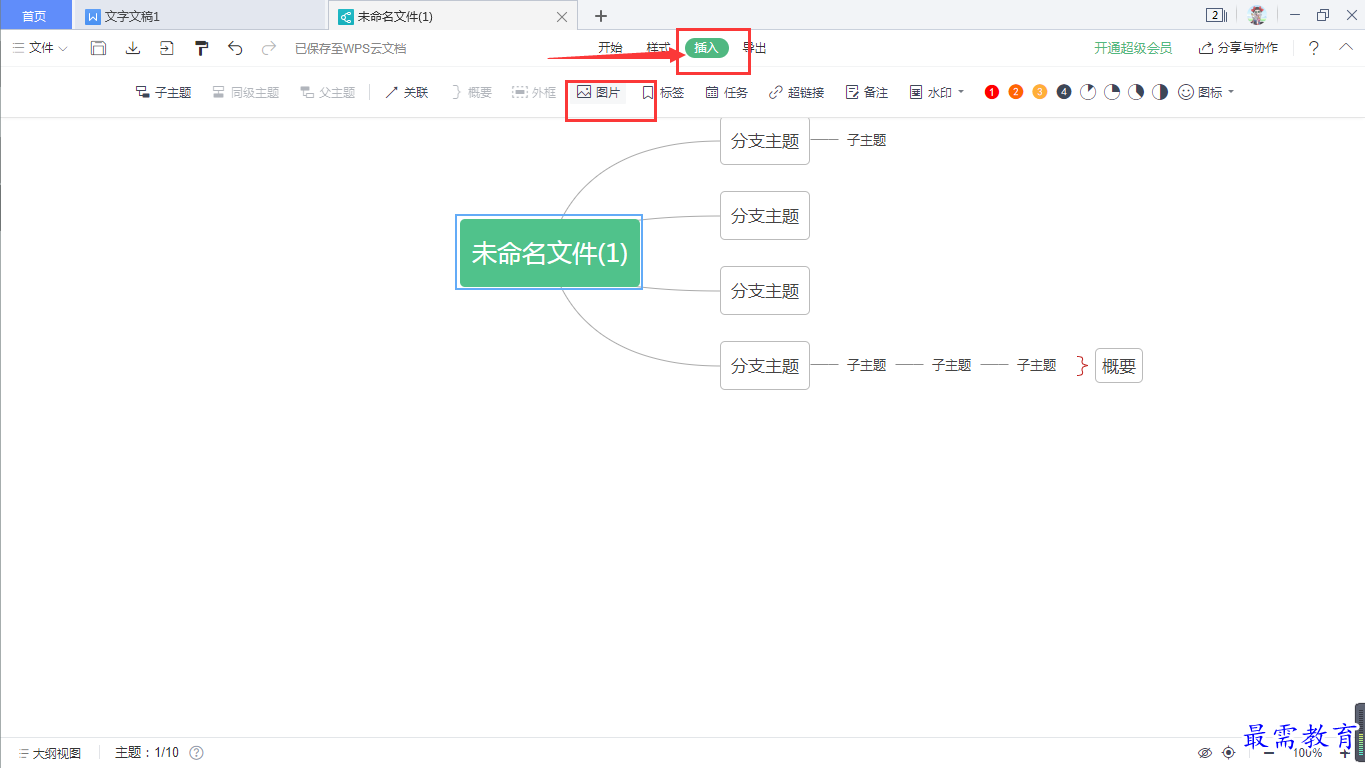Select 子主题 next to first branch

pyautogui.click(x=867, y=141)
